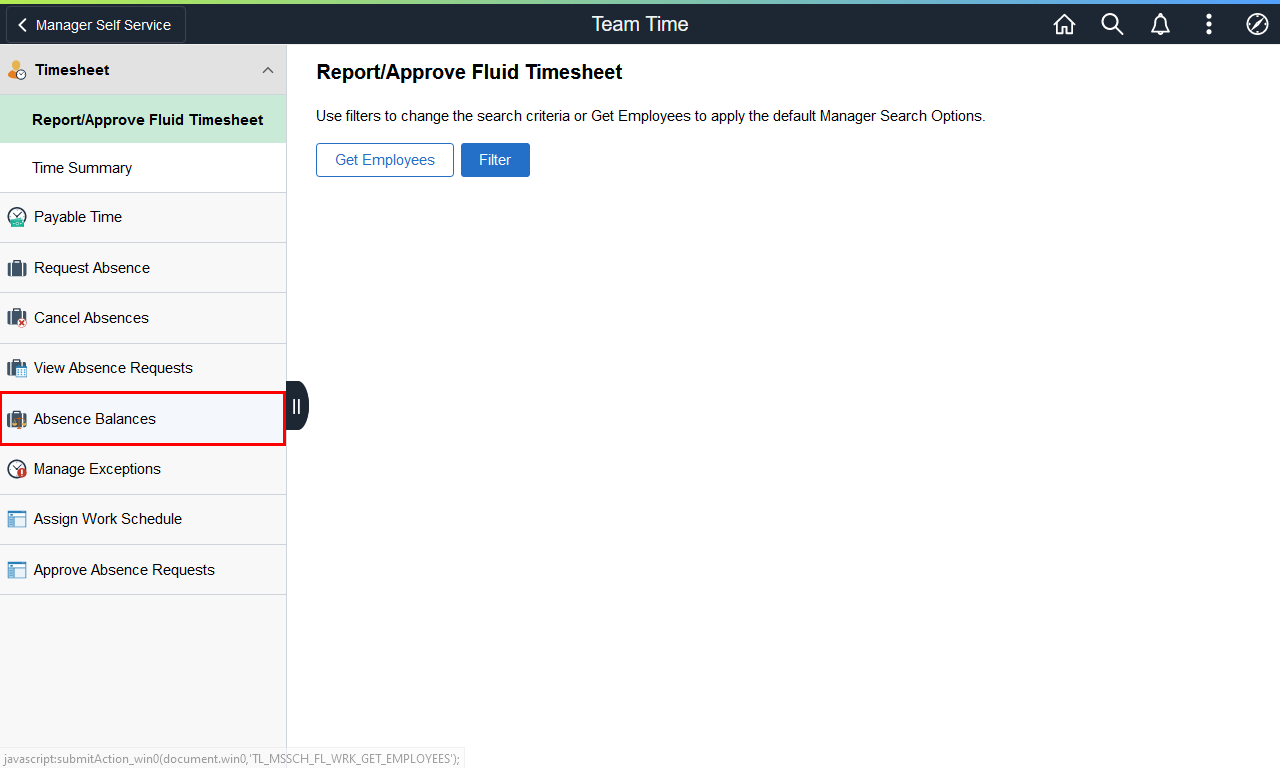
Task: Open the Actions three-dot menu
Action: coord(1209,24)
